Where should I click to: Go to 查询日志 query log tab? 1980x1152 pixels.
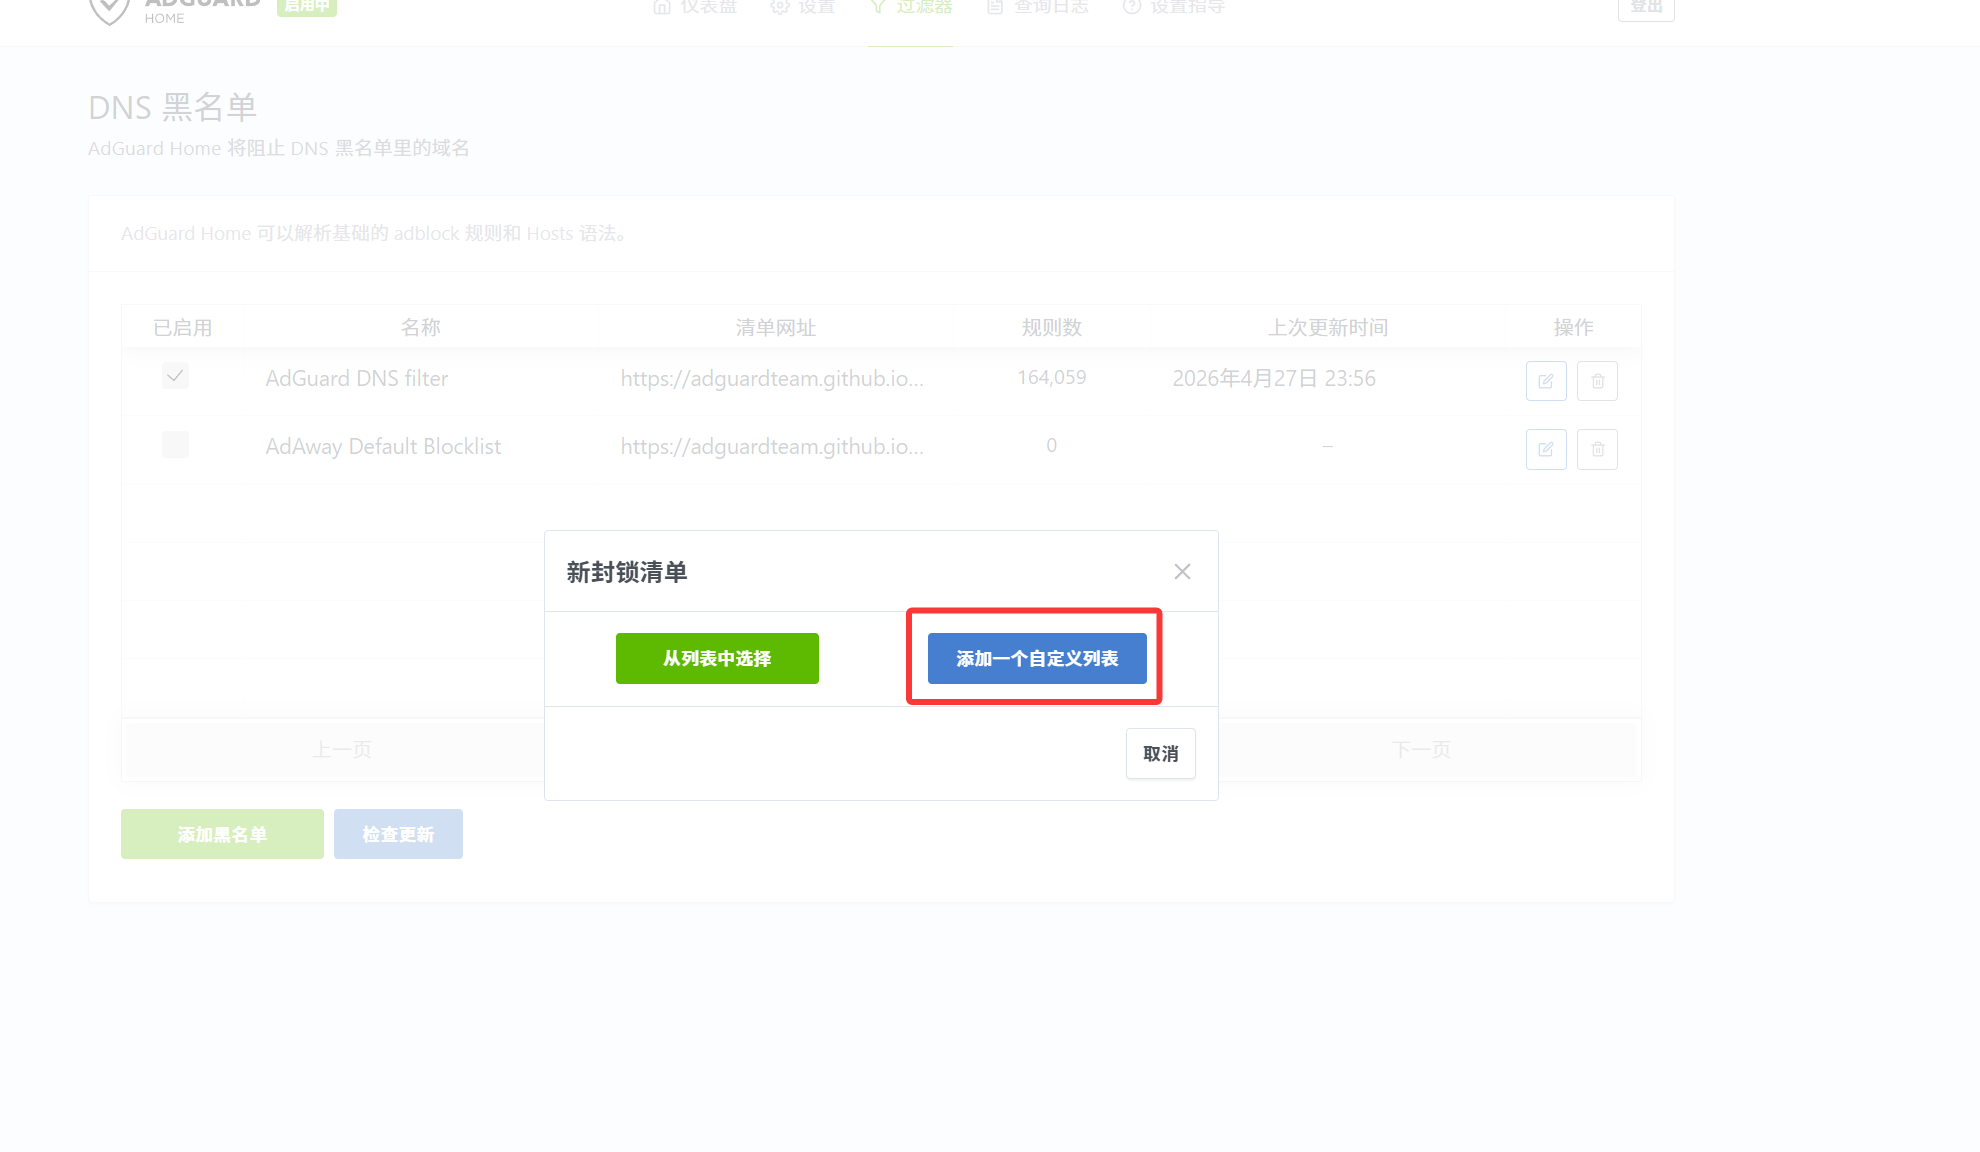(1038, 8)
